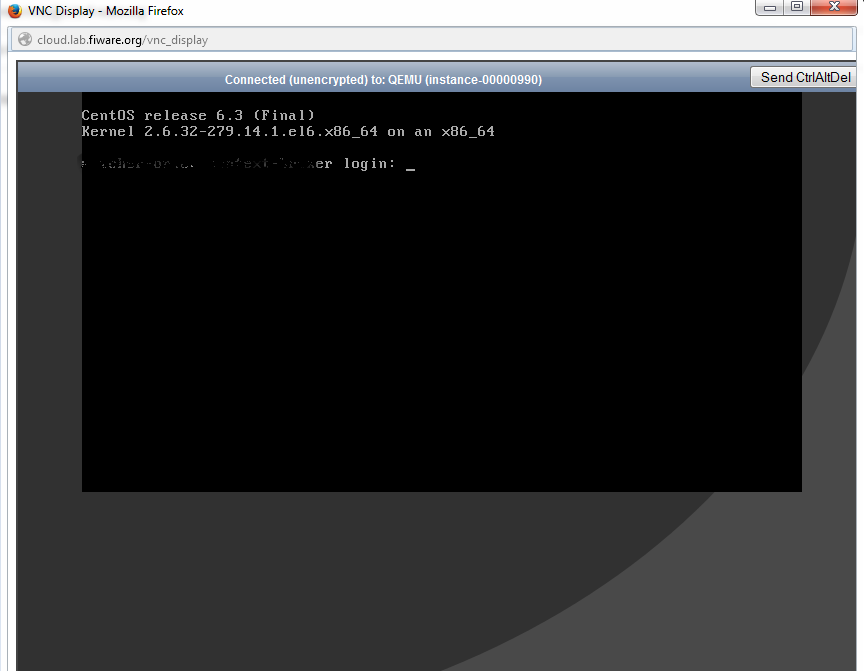Image resolution: width=864 pixels, height=671 pixels.
Task: Click the globe site identity icon
Action: tap(25, 40)
